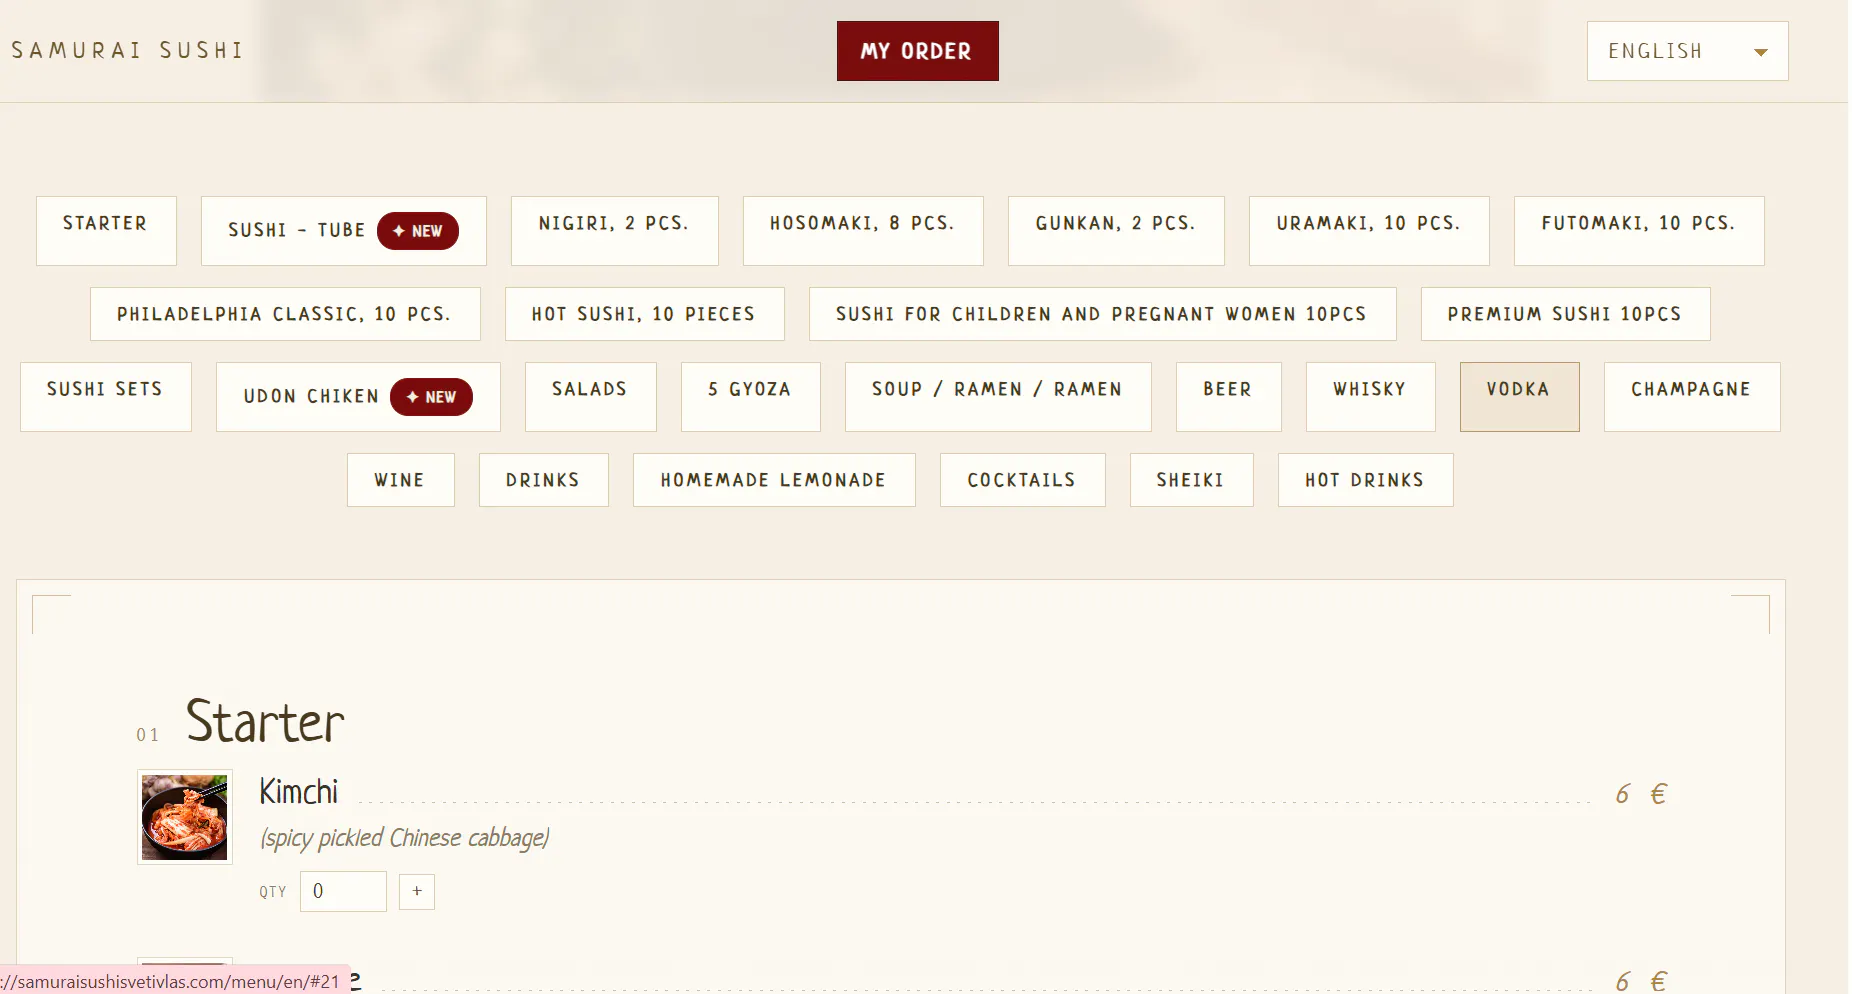This screenshot has width=1852, height=994.
Task: Expand the English language dropdown
Action: [1687, 51]
